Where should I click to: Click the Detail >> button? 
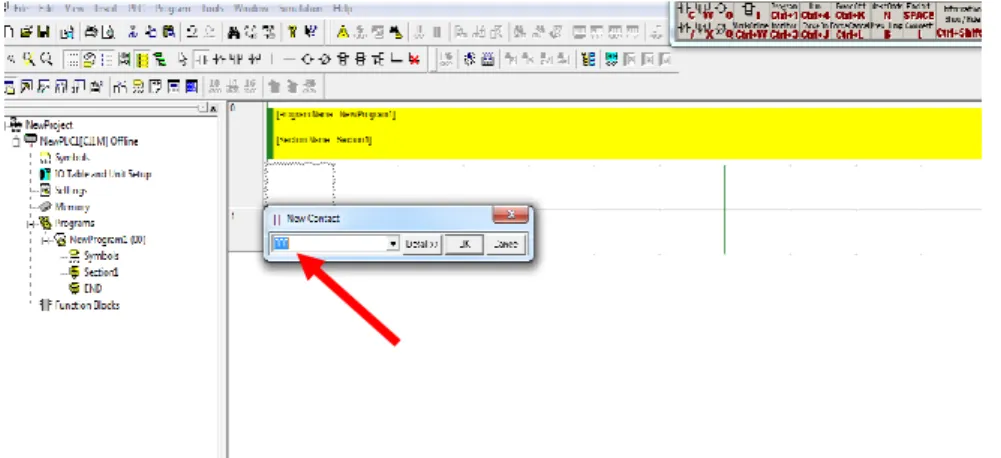(x=421, y=244)
